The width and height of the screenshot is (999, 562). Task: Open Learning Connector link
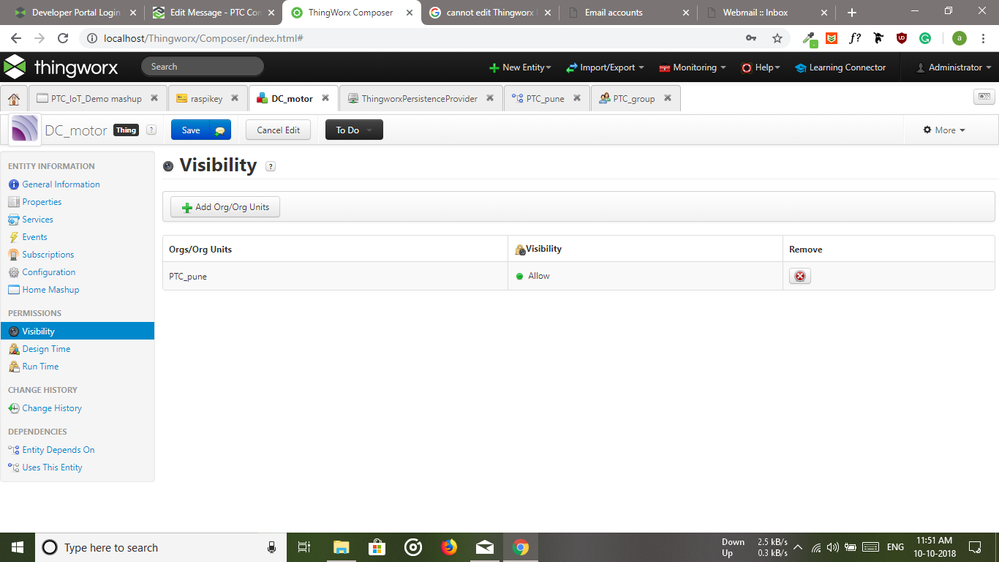tap(840, 68)
